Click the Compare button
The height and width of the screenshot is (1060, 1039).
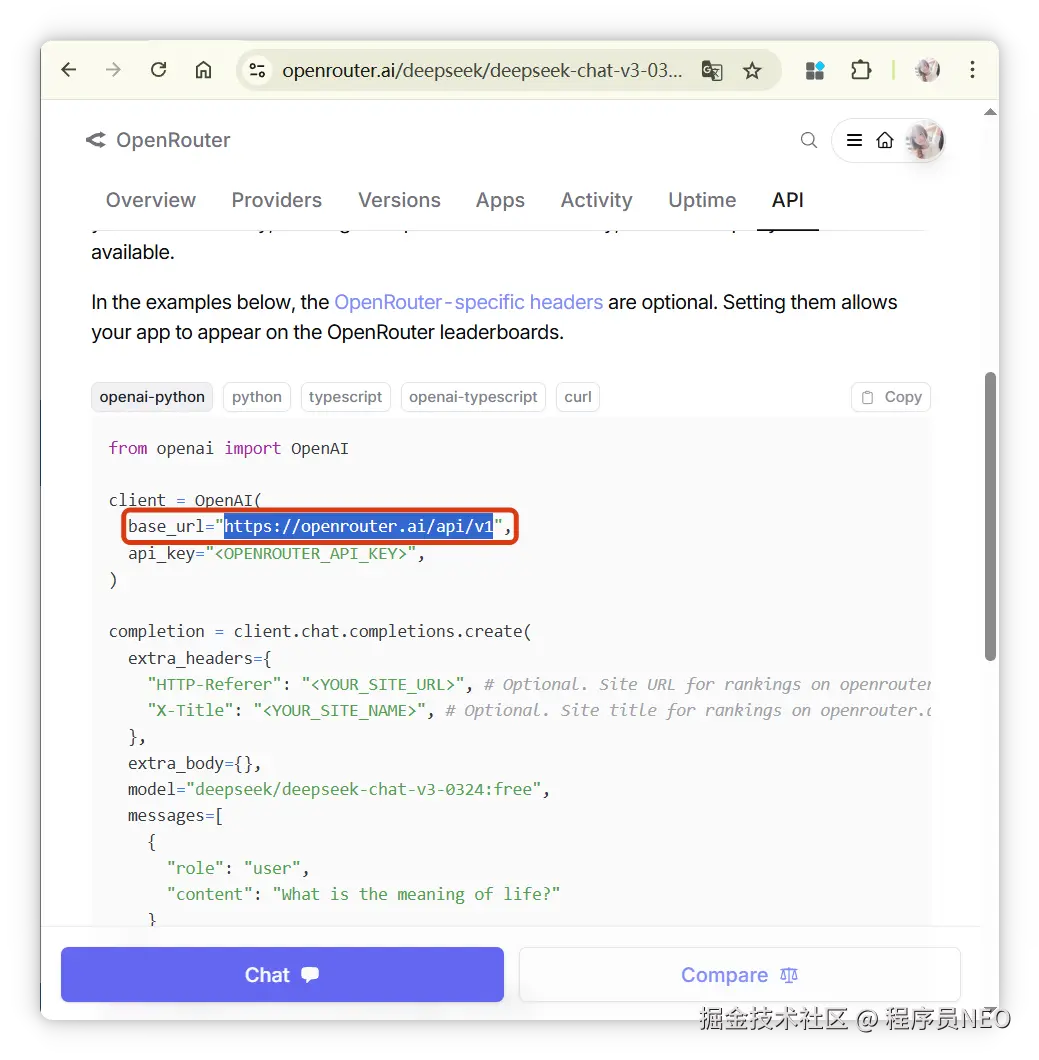(x=740, y=974)
